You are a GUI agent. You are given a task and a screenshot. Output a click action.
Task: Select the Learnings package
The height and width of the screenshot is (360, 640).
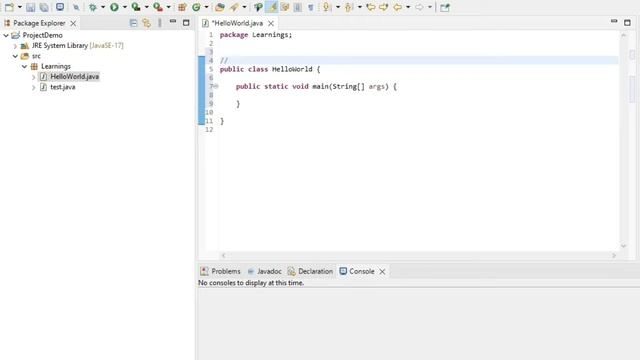(x=56, y=66)
